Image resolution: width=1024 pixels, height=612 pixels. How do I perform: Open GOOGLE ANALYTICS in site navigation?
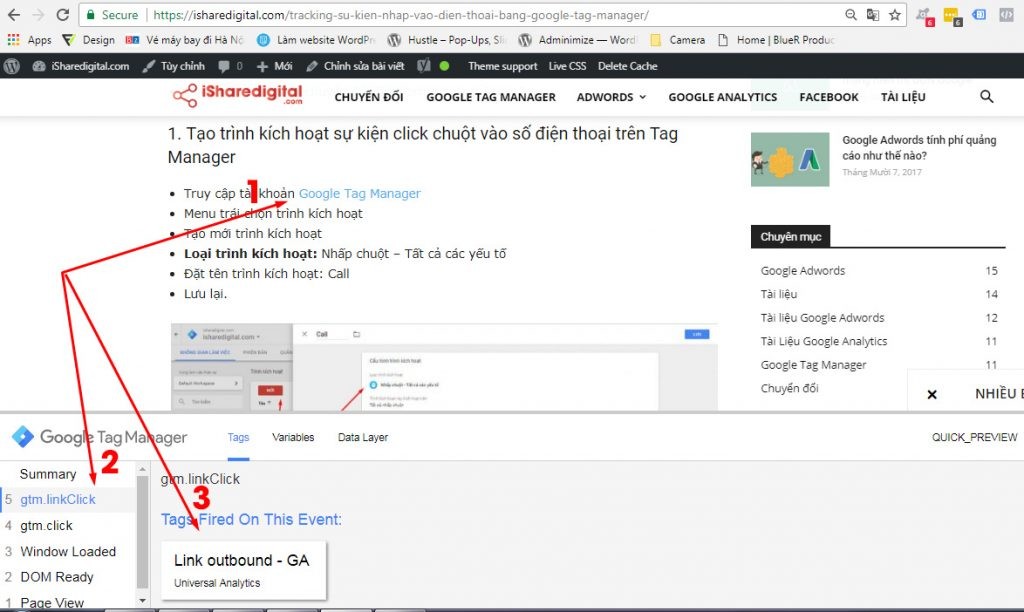coord(722,97)
